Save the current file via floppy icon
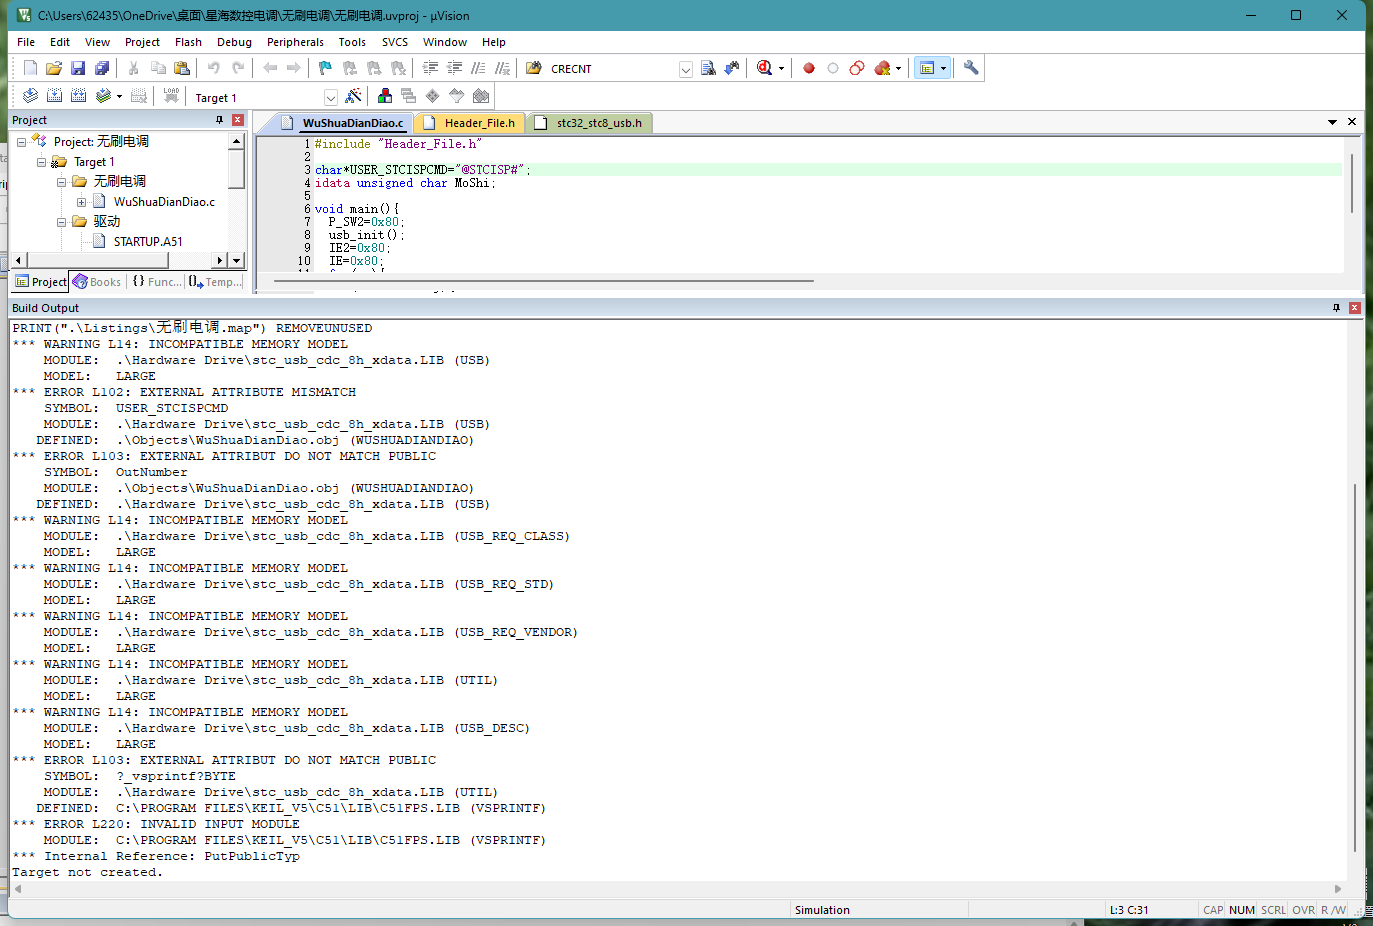 click(x=78, y=68)
